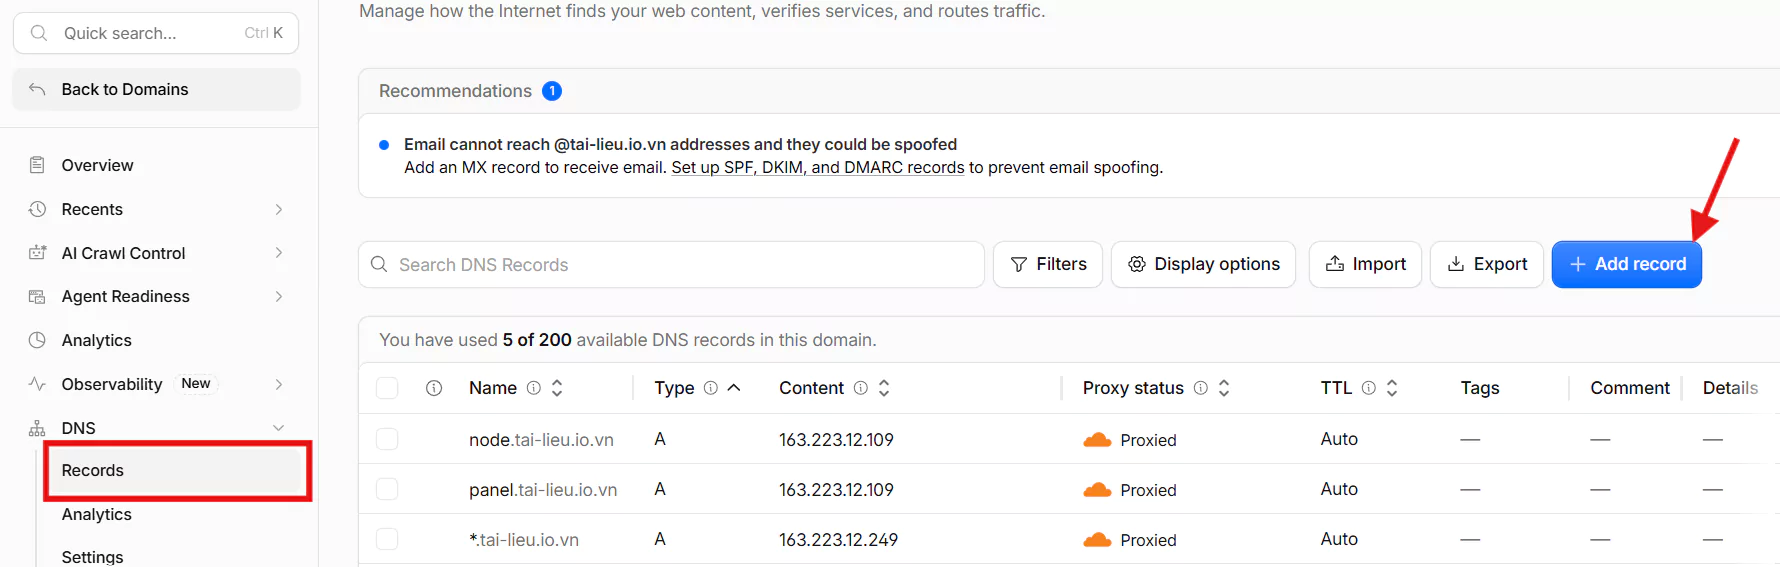Image resolution: width=1780 pixels, height=567 pixels.
Task: Open DNS Settings sub-item
Action: pyautogui.click(x=92, y=557)
